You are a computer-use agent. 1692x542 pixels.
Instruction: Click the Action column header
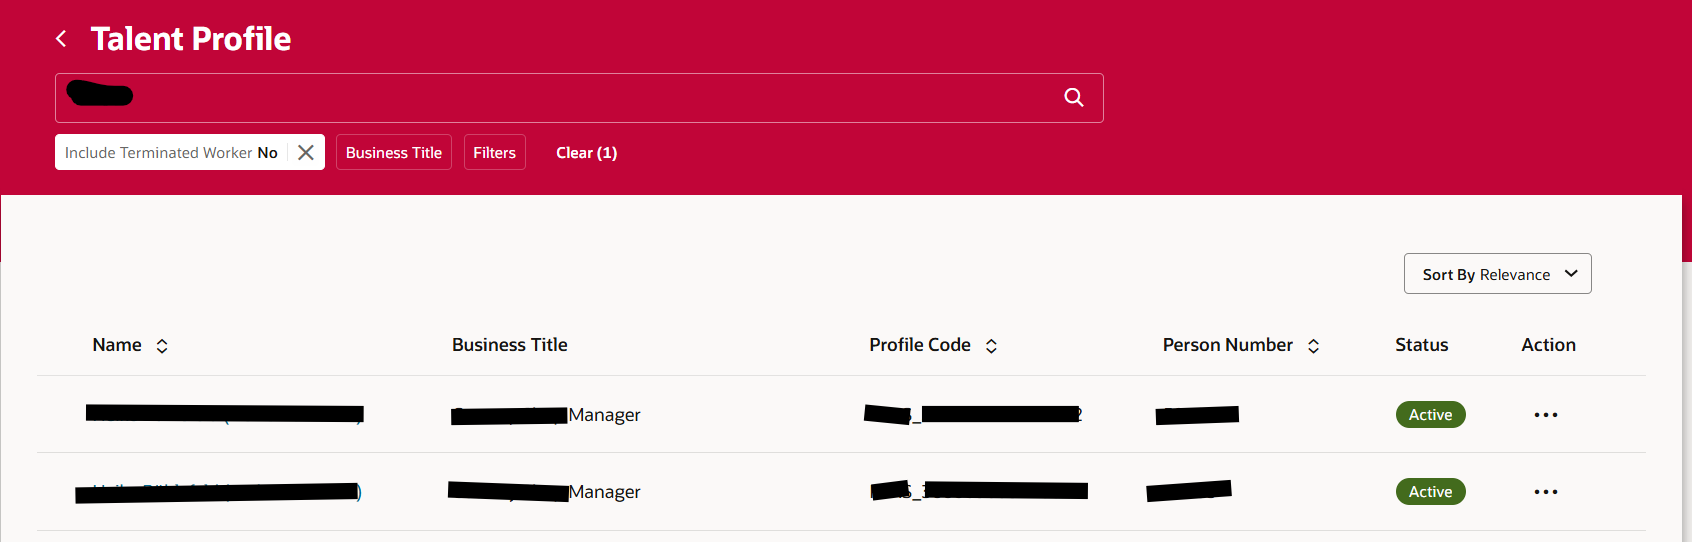[x=1549, y=345]
